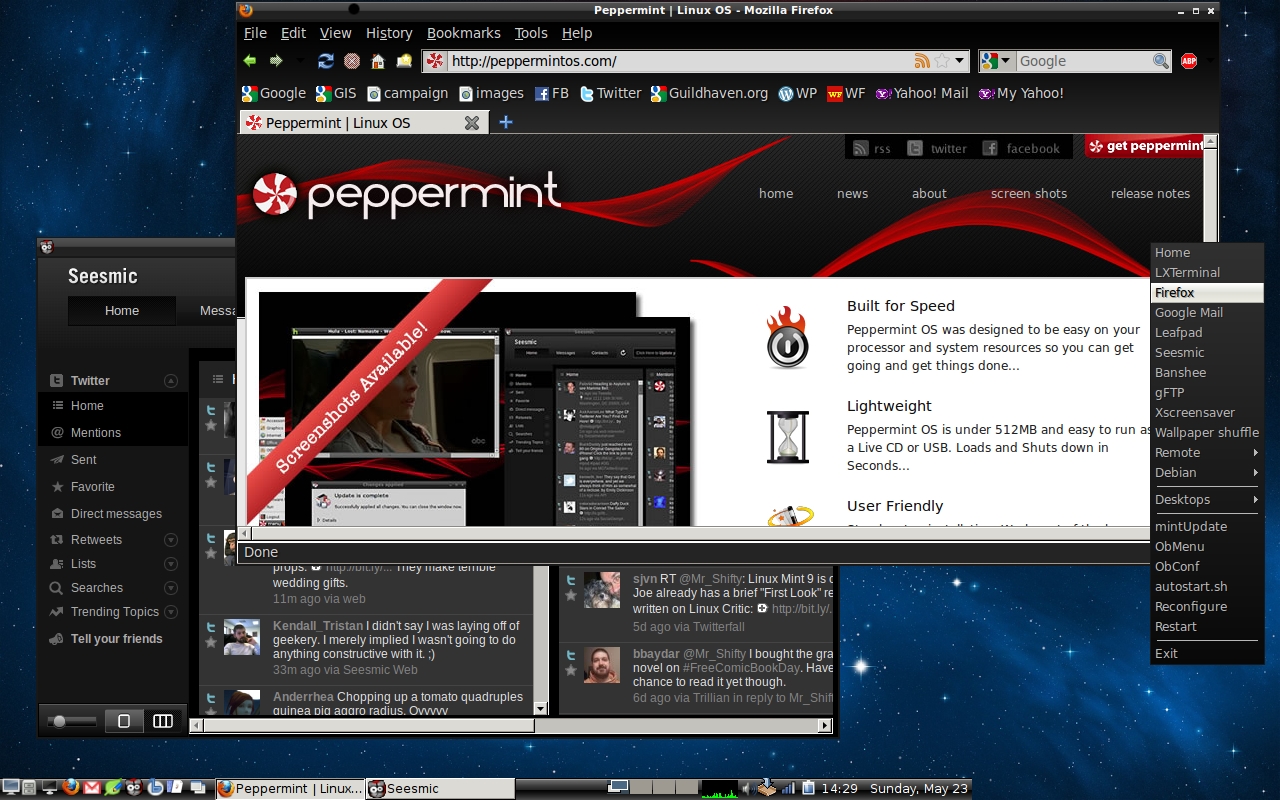Click the get peppermint button
The width and height of the screenshot is (1280, 800).
click(1146, 146)
